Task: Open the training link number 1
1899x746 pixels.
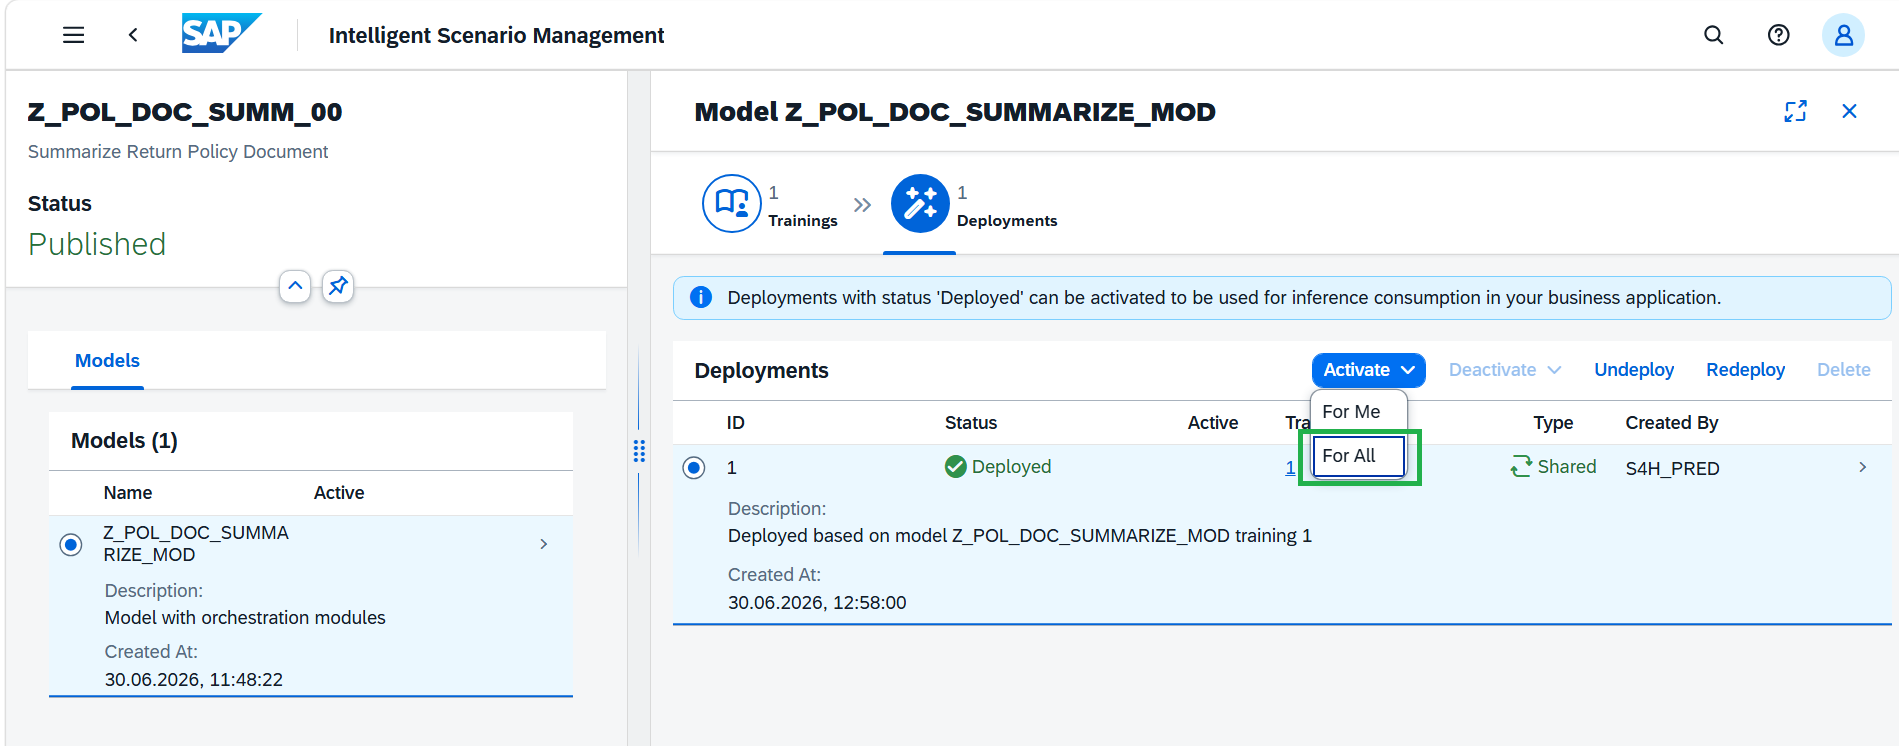Action: tap(1290, 467)
